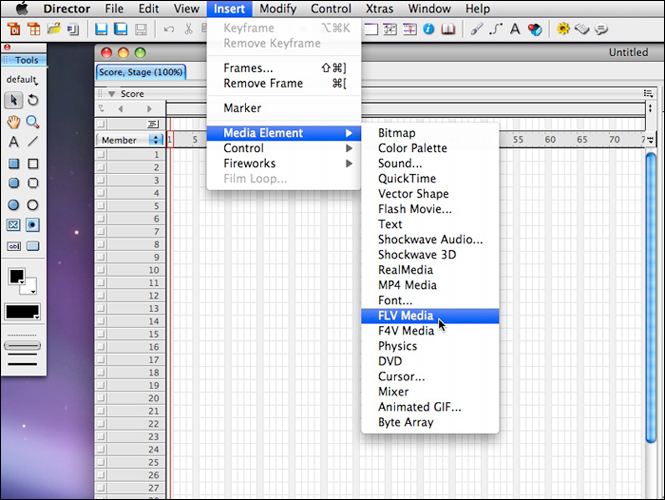The height and width of the screenshot is (500, 665).
Task: Select the outlined Round Rectangle tool
Action: pyautogui.click(x=33, y=183)
